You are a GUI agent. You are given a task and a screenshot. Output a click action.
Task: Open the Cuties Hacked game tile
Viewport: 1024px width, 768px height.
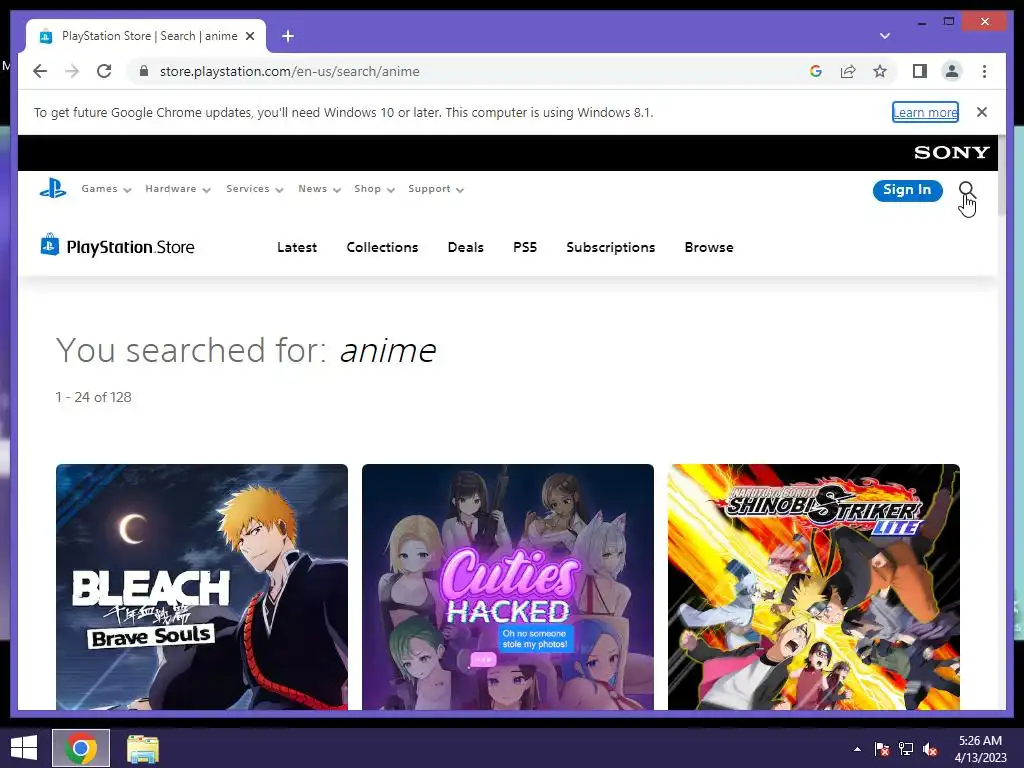coord(507,586)
